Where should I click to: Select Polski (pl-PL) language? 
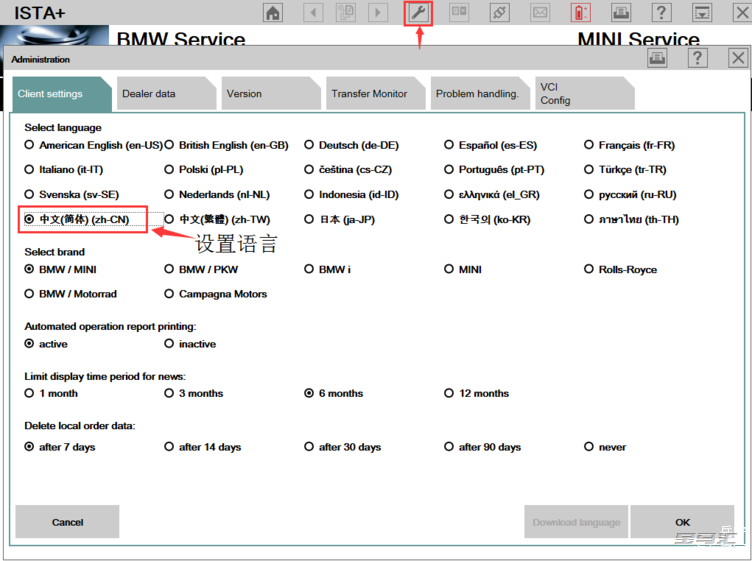point(204,170)
